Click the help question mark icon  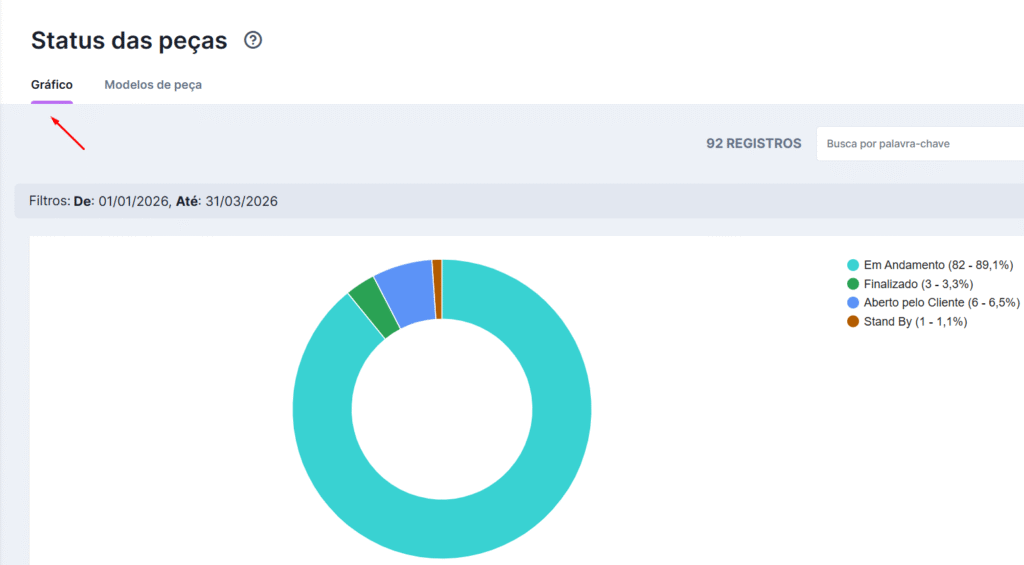(253, 41)
